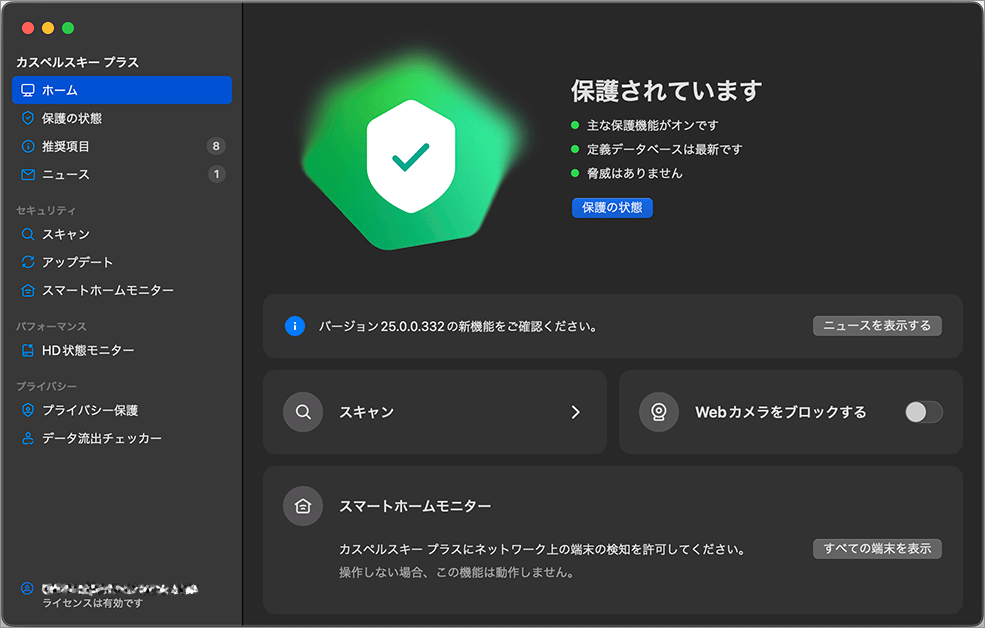Viewport: 985px width, 628px height.
Task: Click the 保護されています heading
Action: pos(667,90)
